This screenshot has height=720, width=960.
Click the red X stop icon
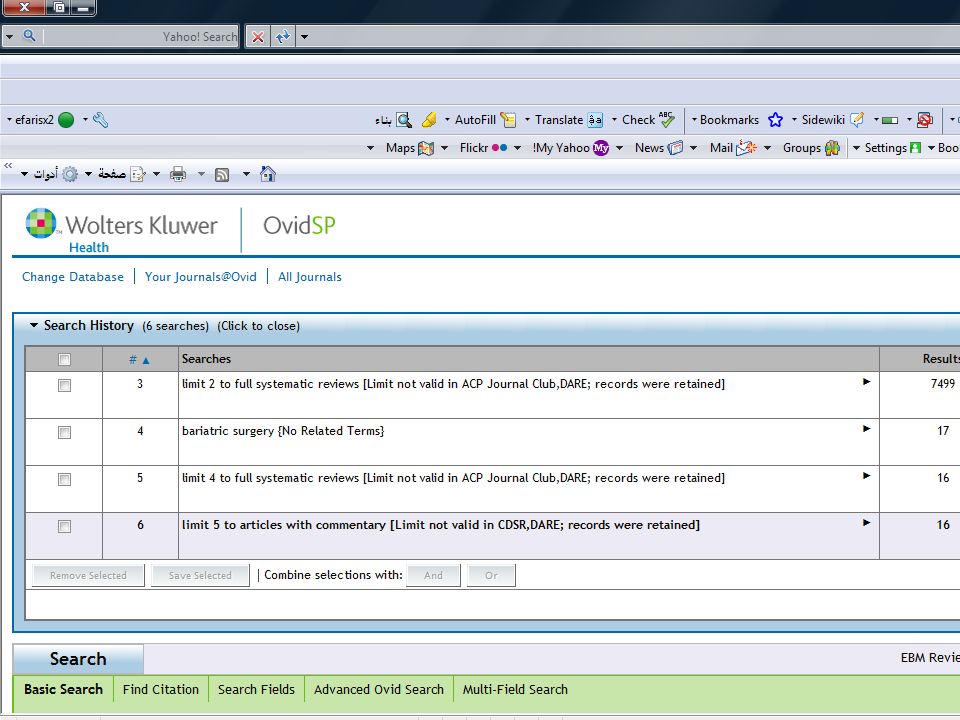(x=258, y=37)
